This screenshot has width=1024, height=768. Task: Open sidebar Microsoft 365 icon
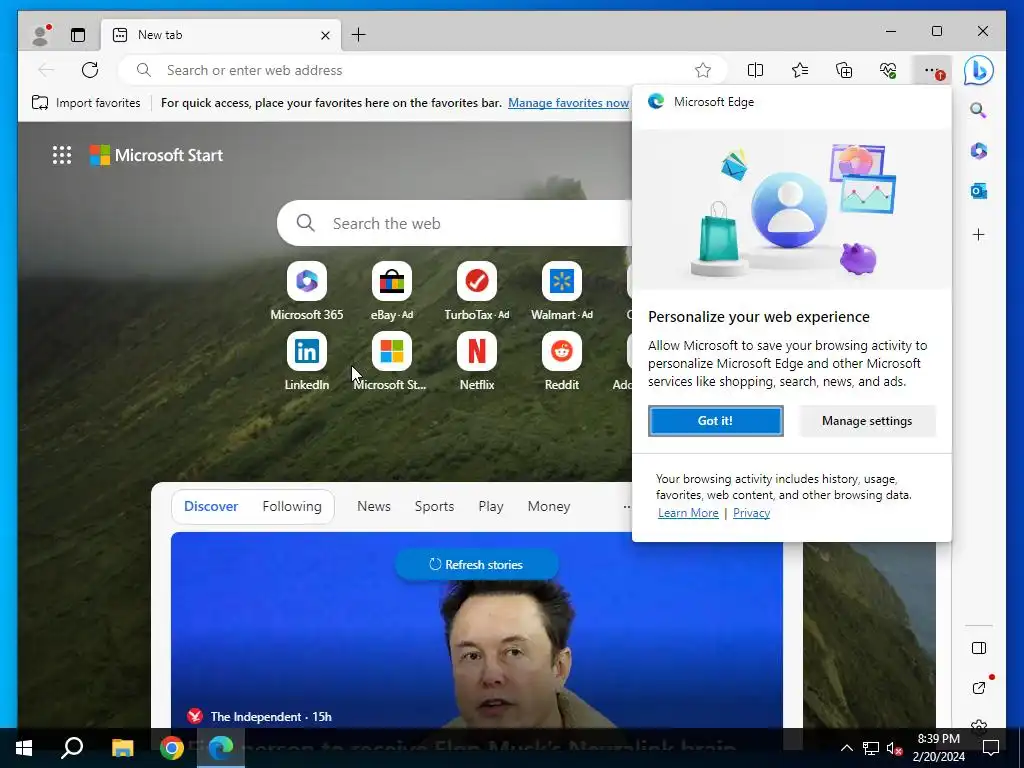(978, 151)
